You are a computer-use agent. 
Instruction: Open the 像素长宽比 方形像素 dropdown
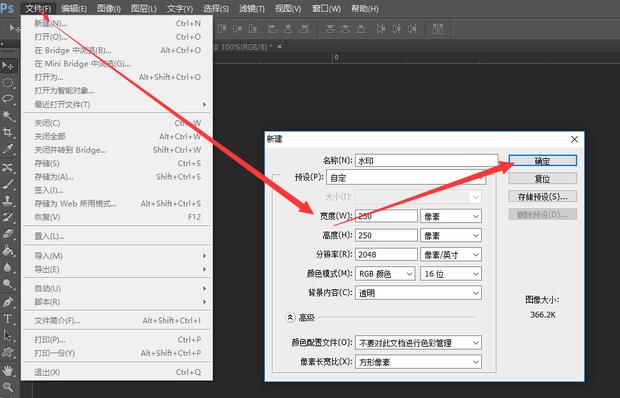418,362
